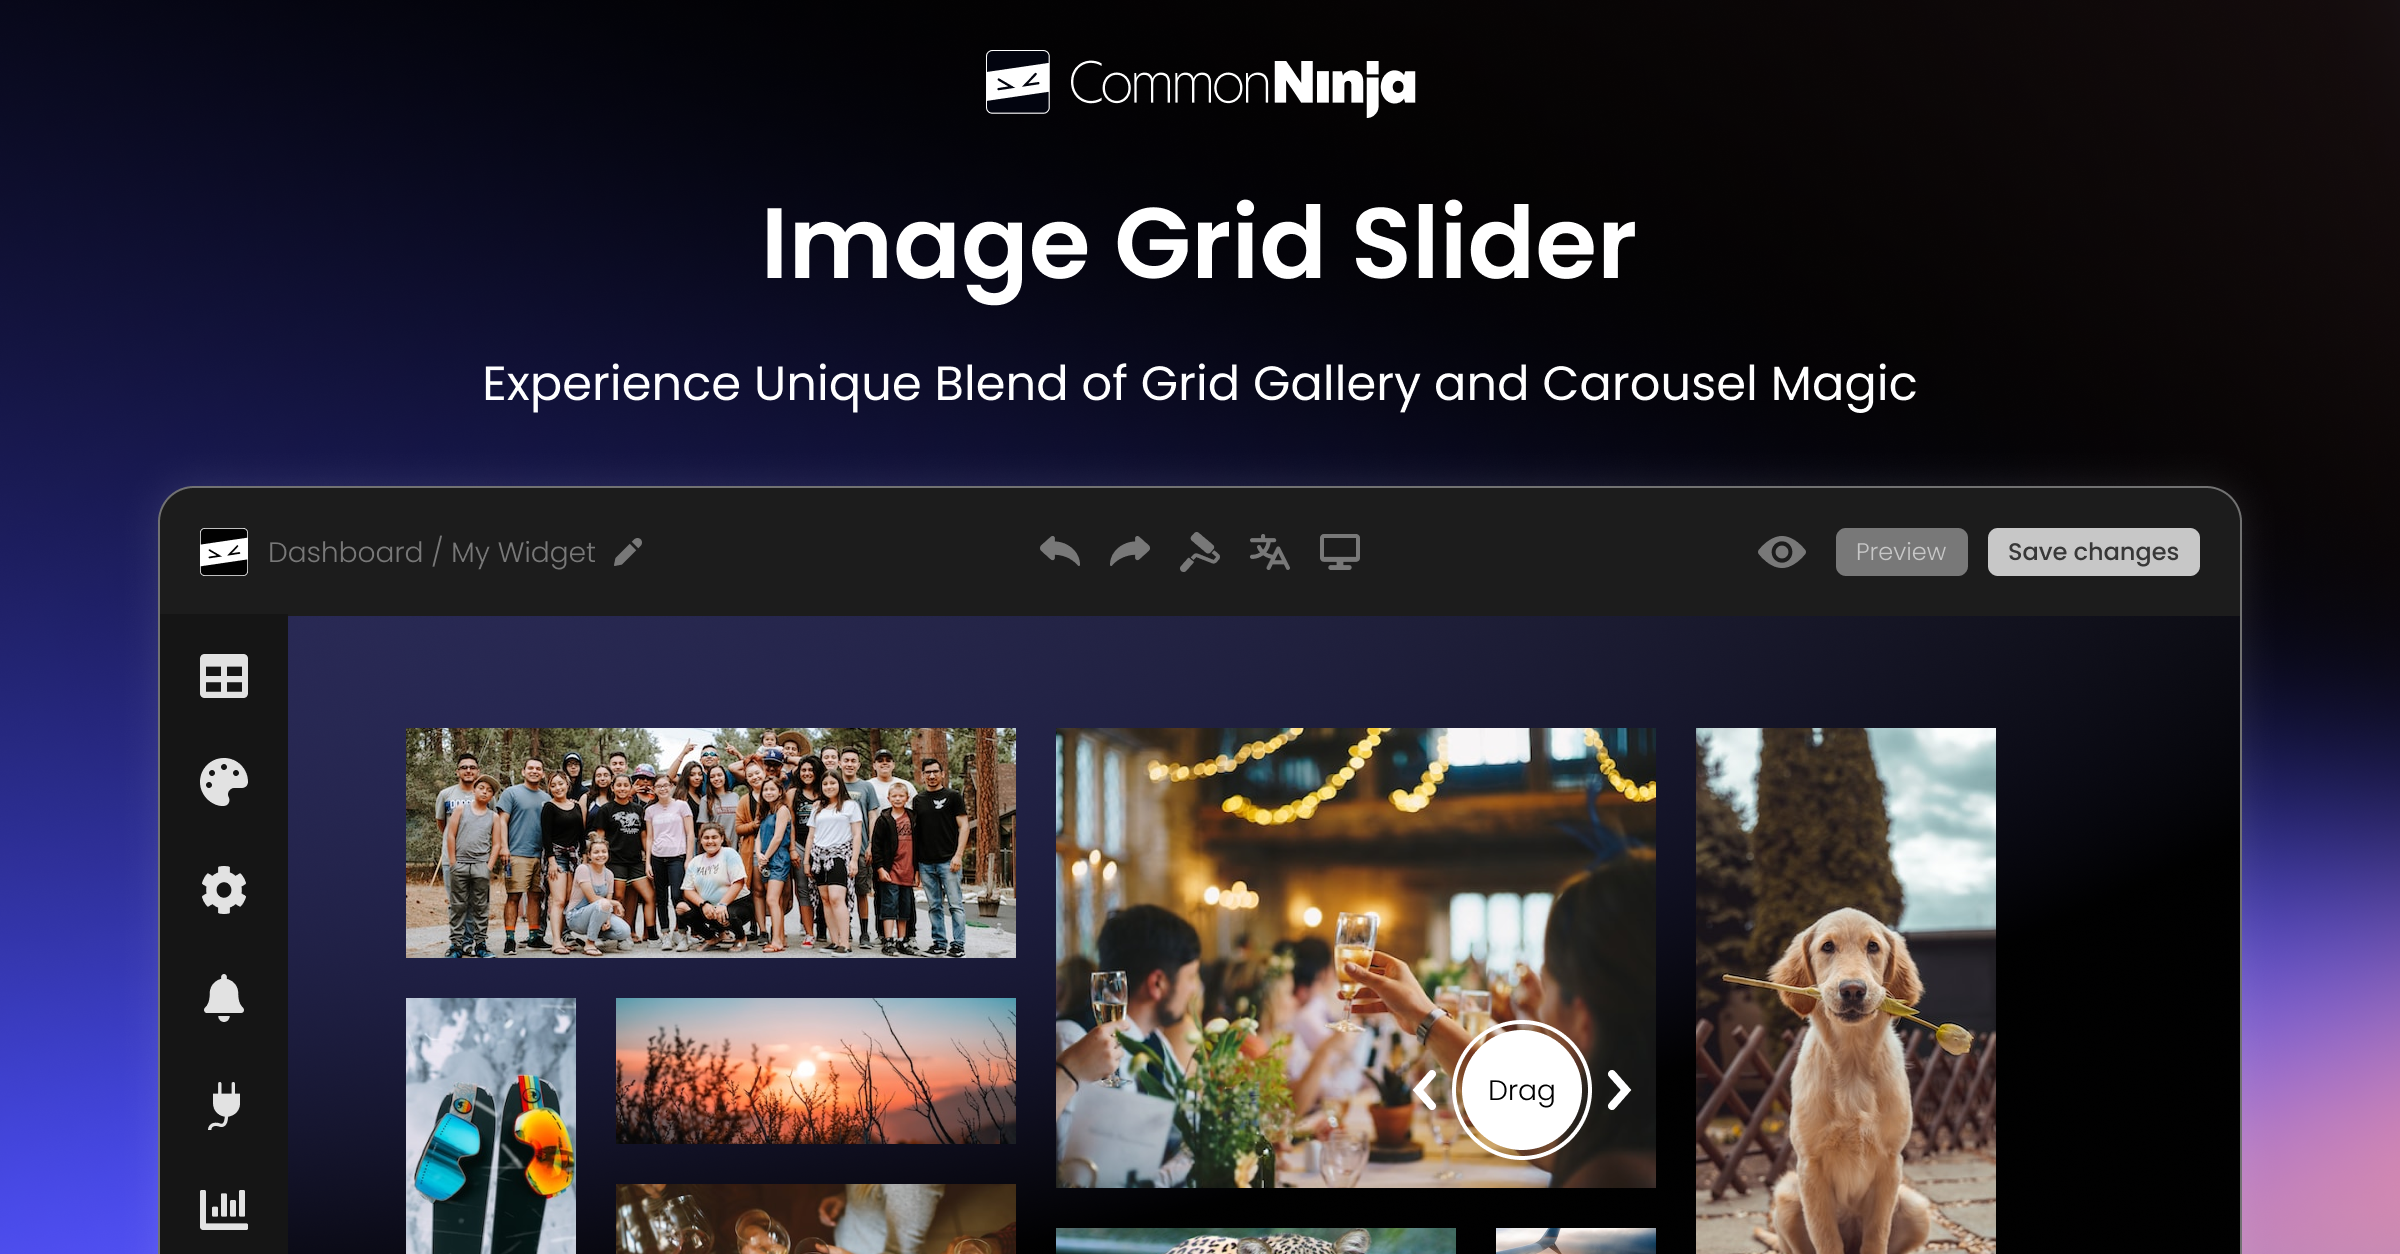Click the next slide right arrow
Viewport: 2400px width, 1254px height.
pos(1617,1091)
